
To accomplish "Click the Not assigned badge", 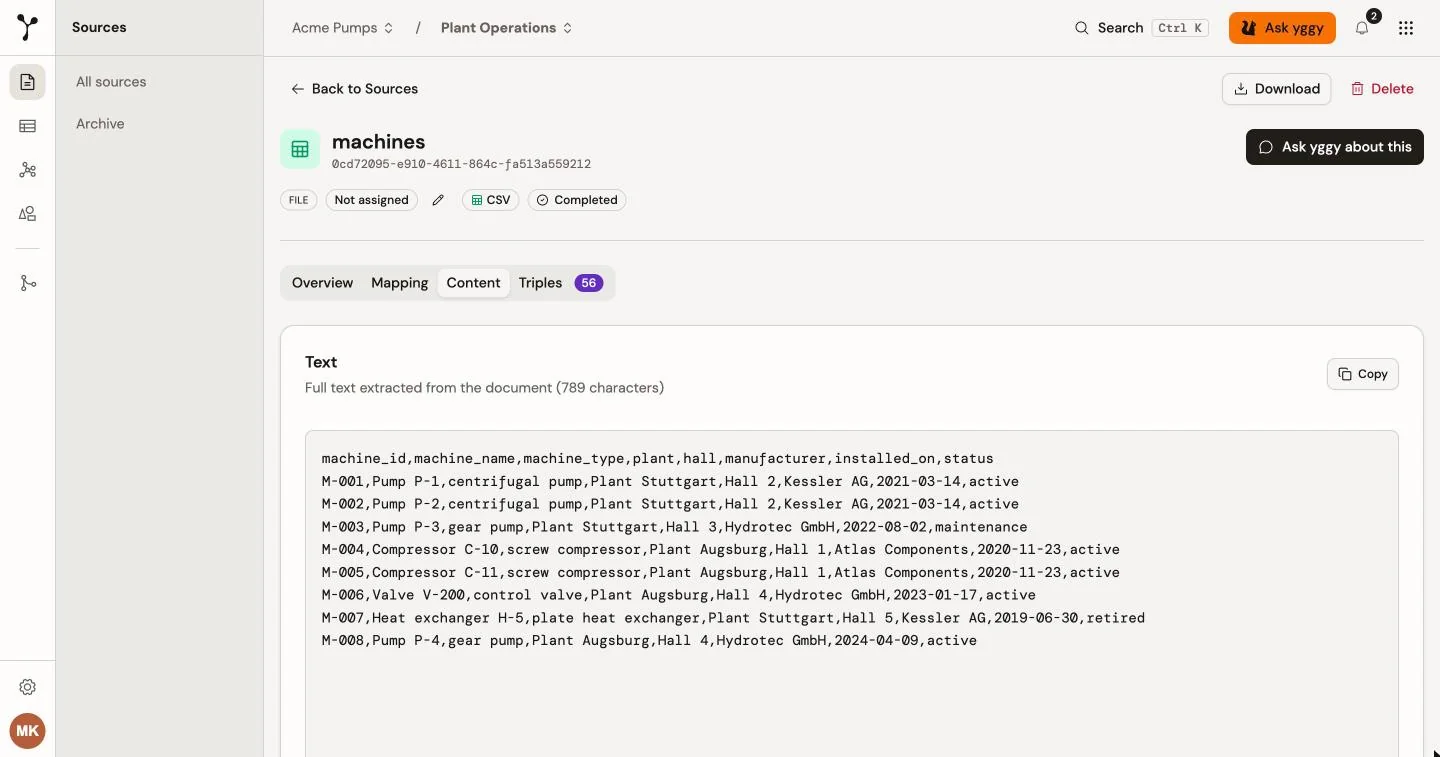I will pyautogui.click(x=372, y=200).
